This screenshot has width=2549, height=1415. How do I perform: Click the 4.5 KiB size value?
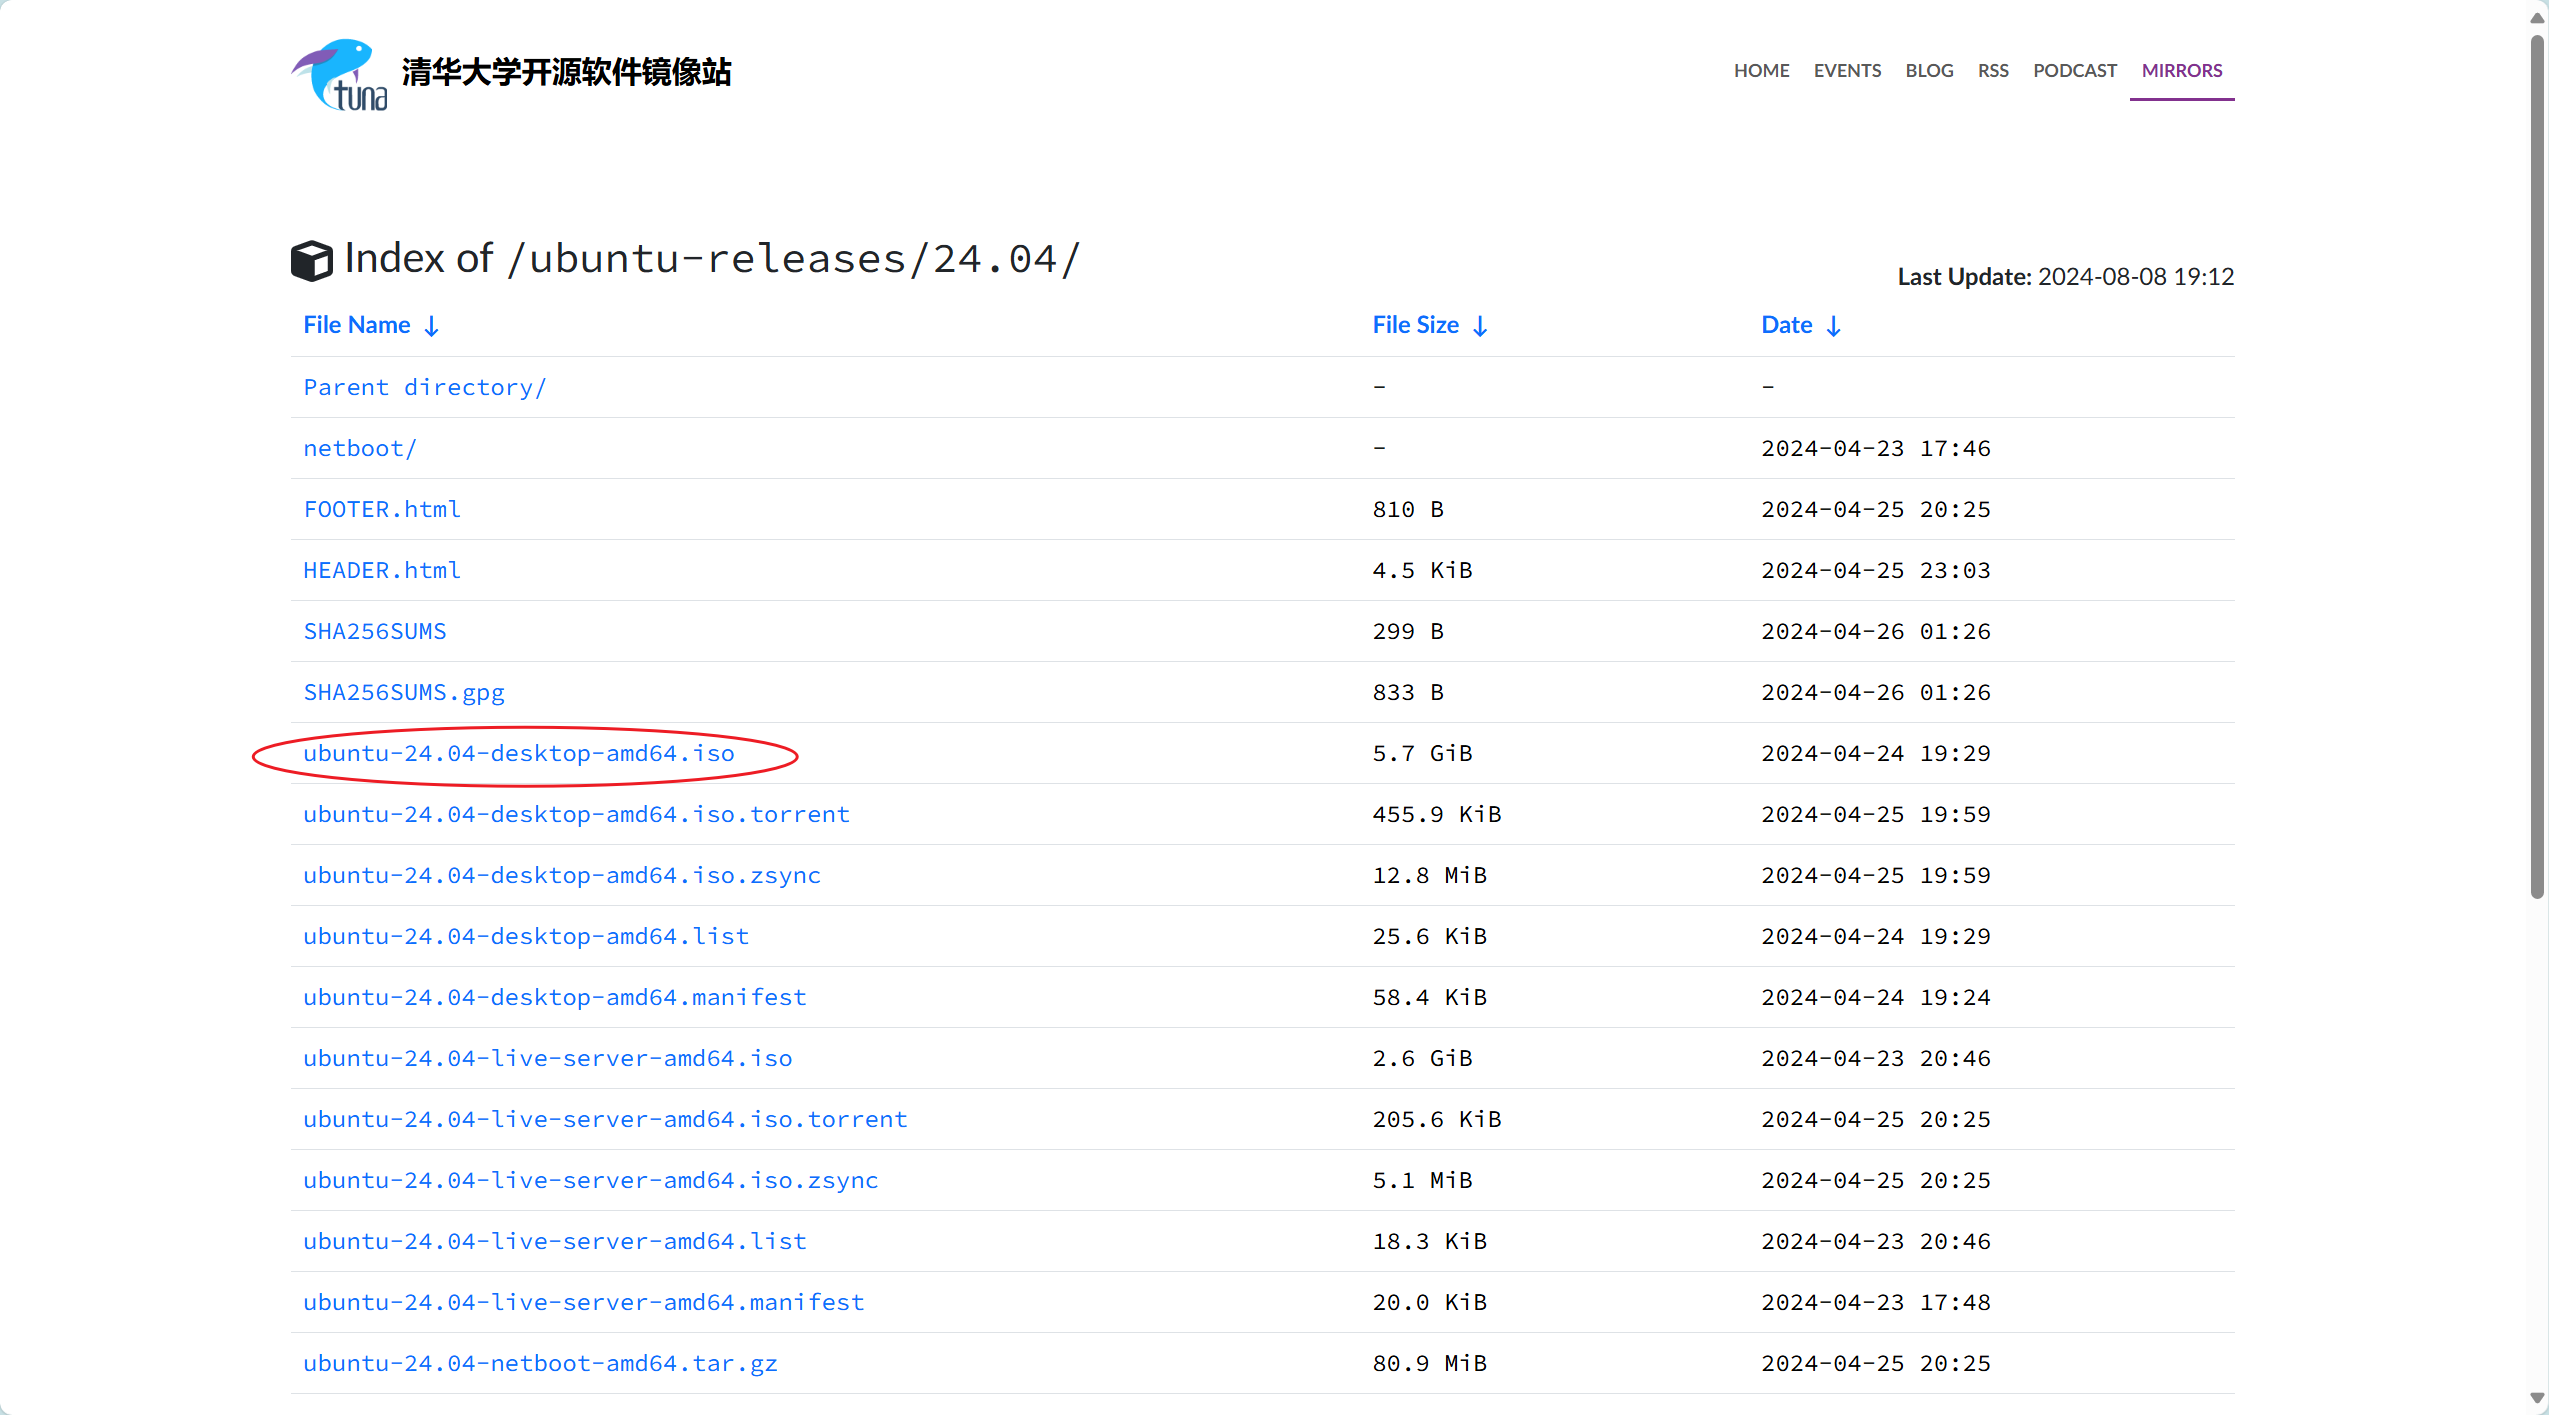pos(1422,570)
